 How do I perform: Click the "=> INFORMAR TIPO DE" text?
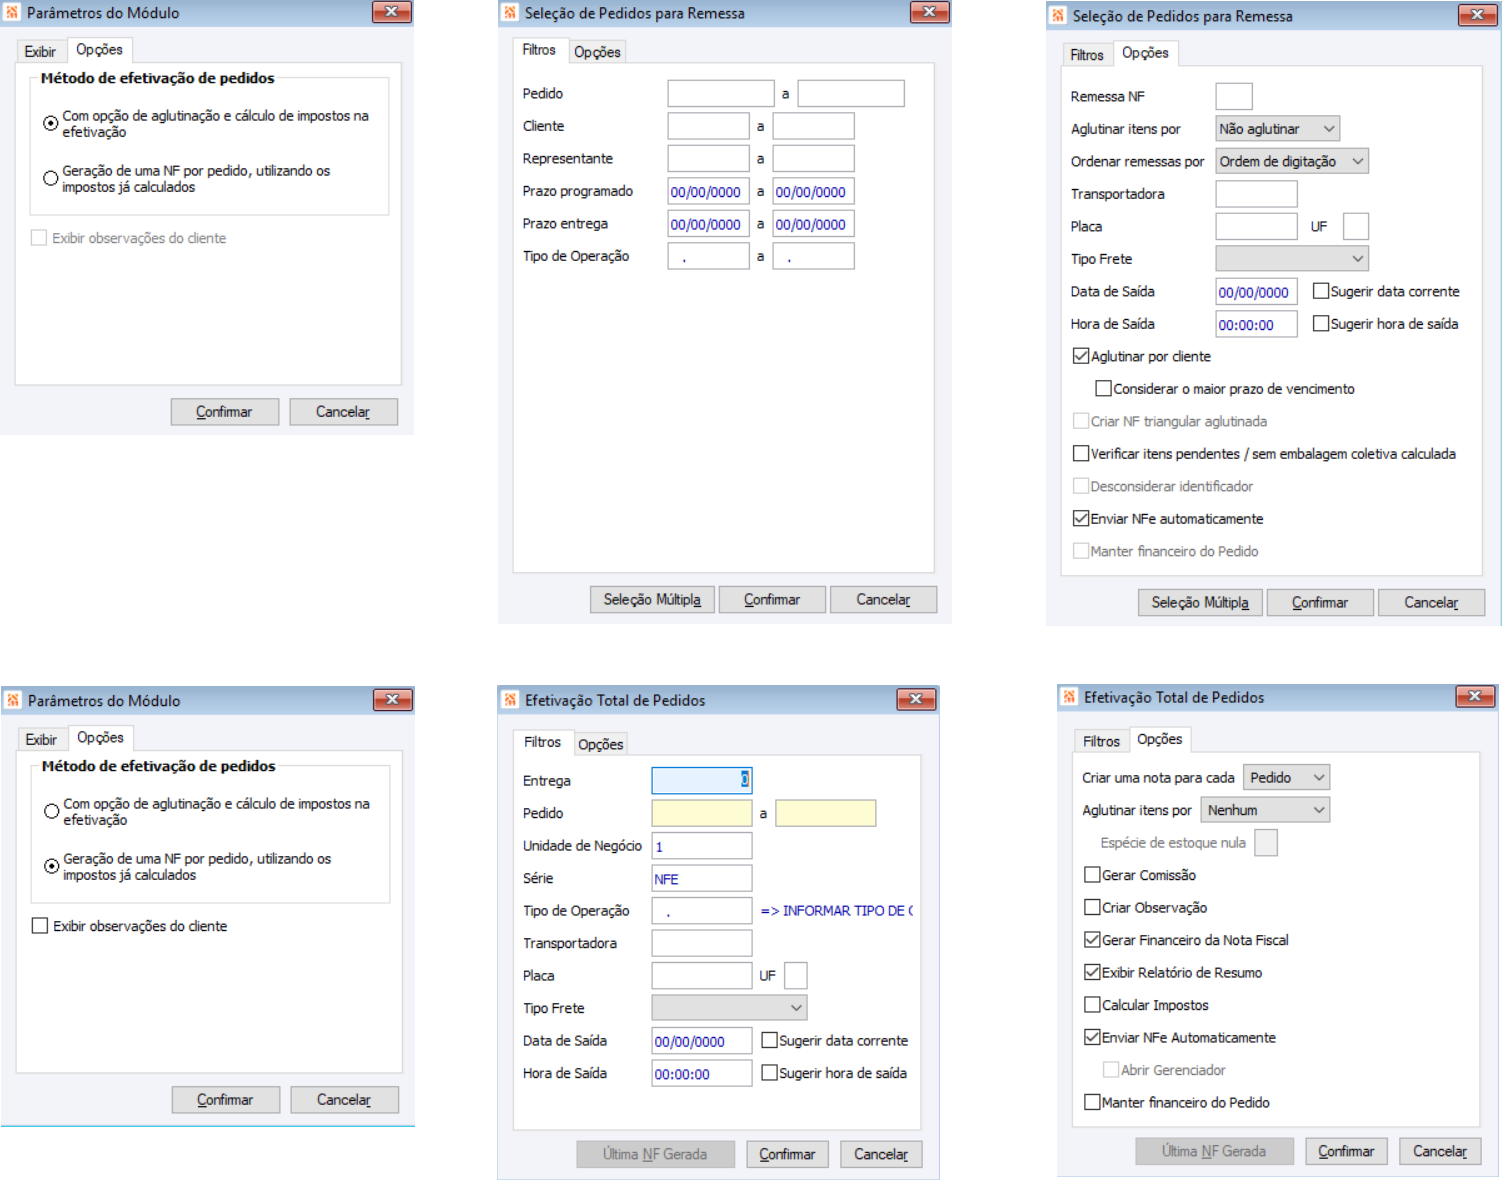837,911
